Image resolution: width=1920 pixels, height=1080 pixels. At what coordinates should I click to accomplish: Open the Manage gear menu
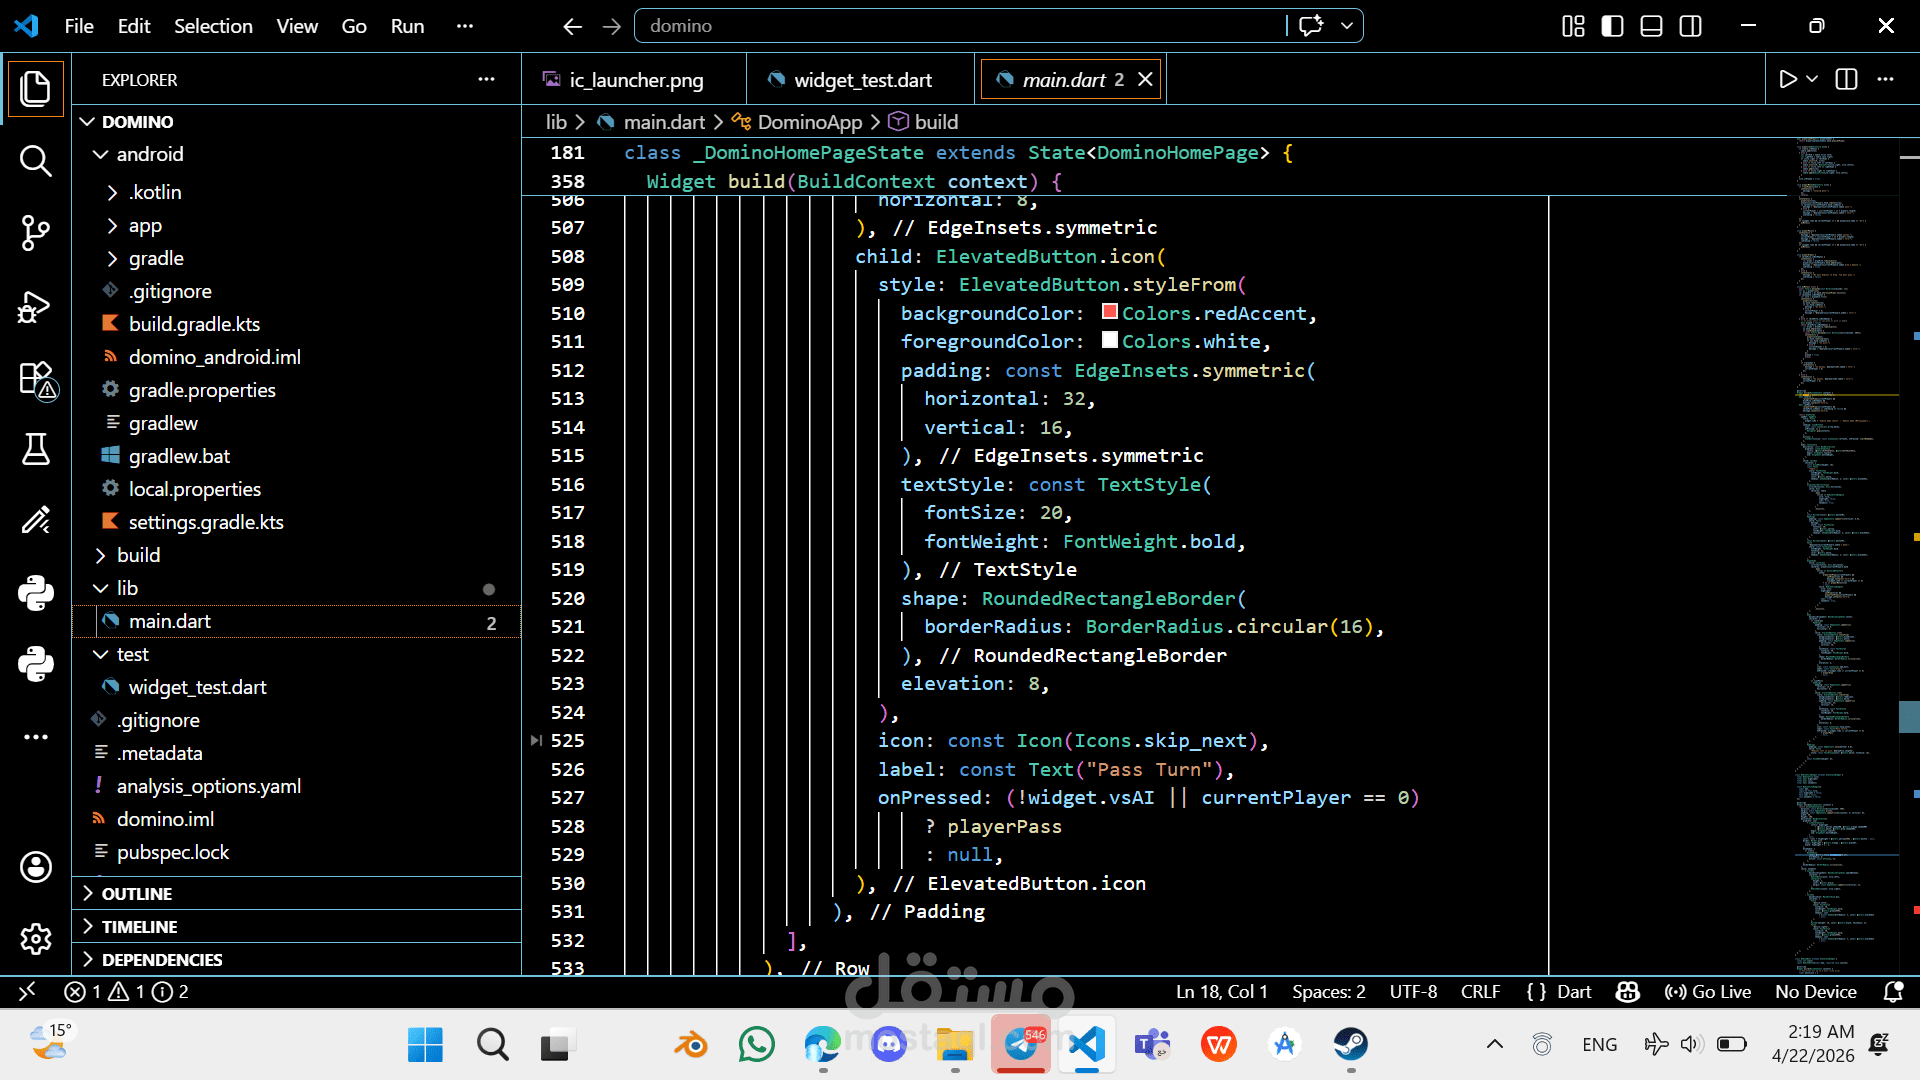pos(36,939)
